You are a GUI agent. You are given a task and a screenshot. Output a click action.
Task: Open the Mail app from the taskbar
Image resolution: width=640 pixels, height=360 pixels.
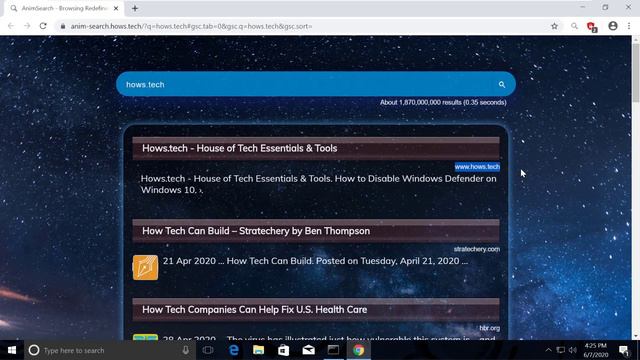(309, 350)
